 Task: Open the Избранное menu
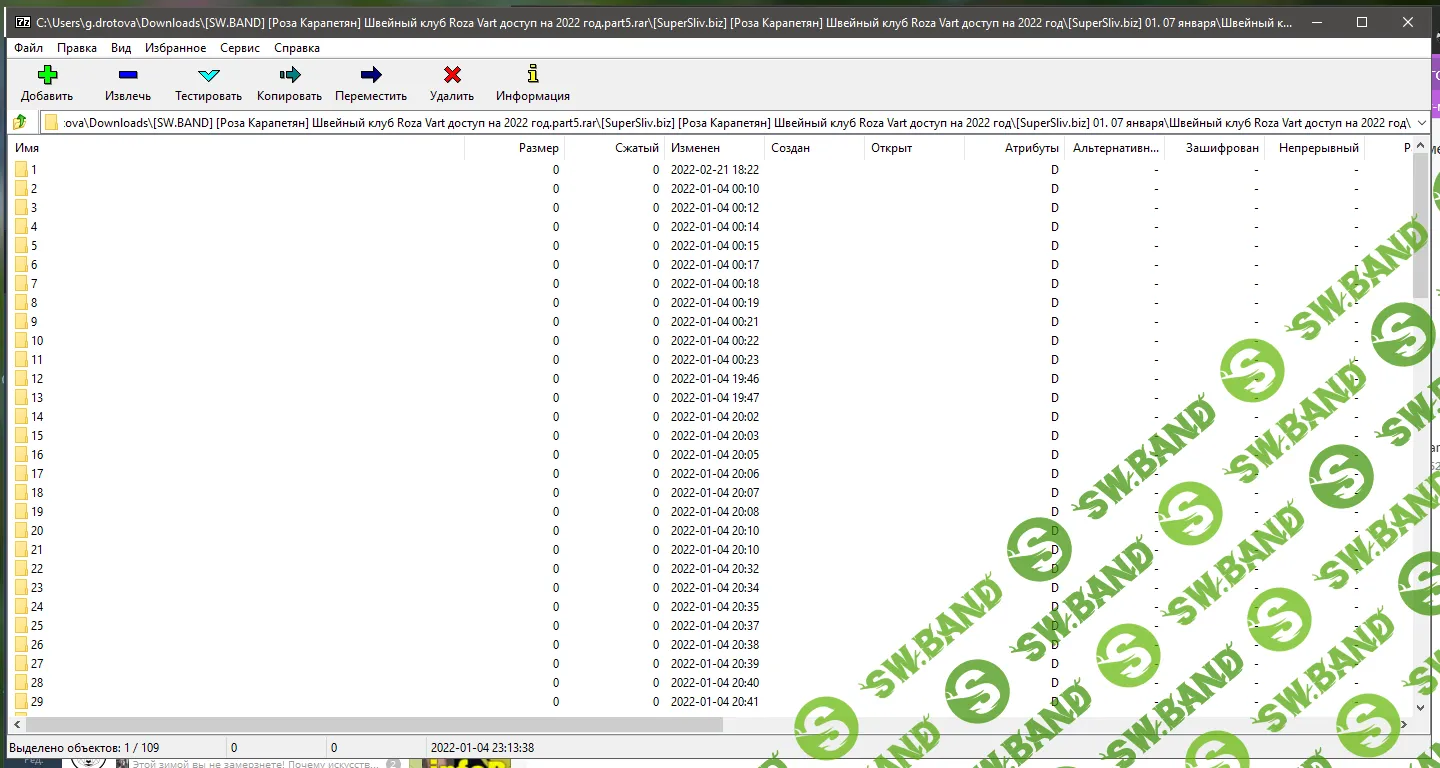tap(175, 47)
